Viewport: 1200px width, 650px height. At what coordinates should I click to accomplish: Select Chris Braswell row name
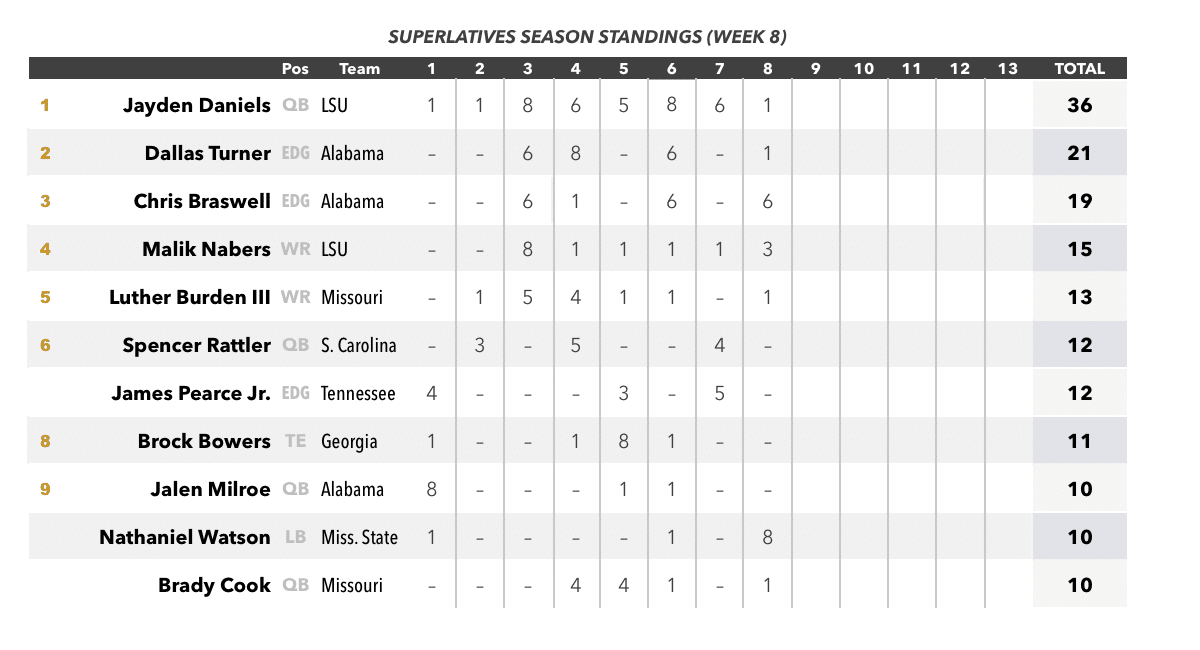coord(202,201)
